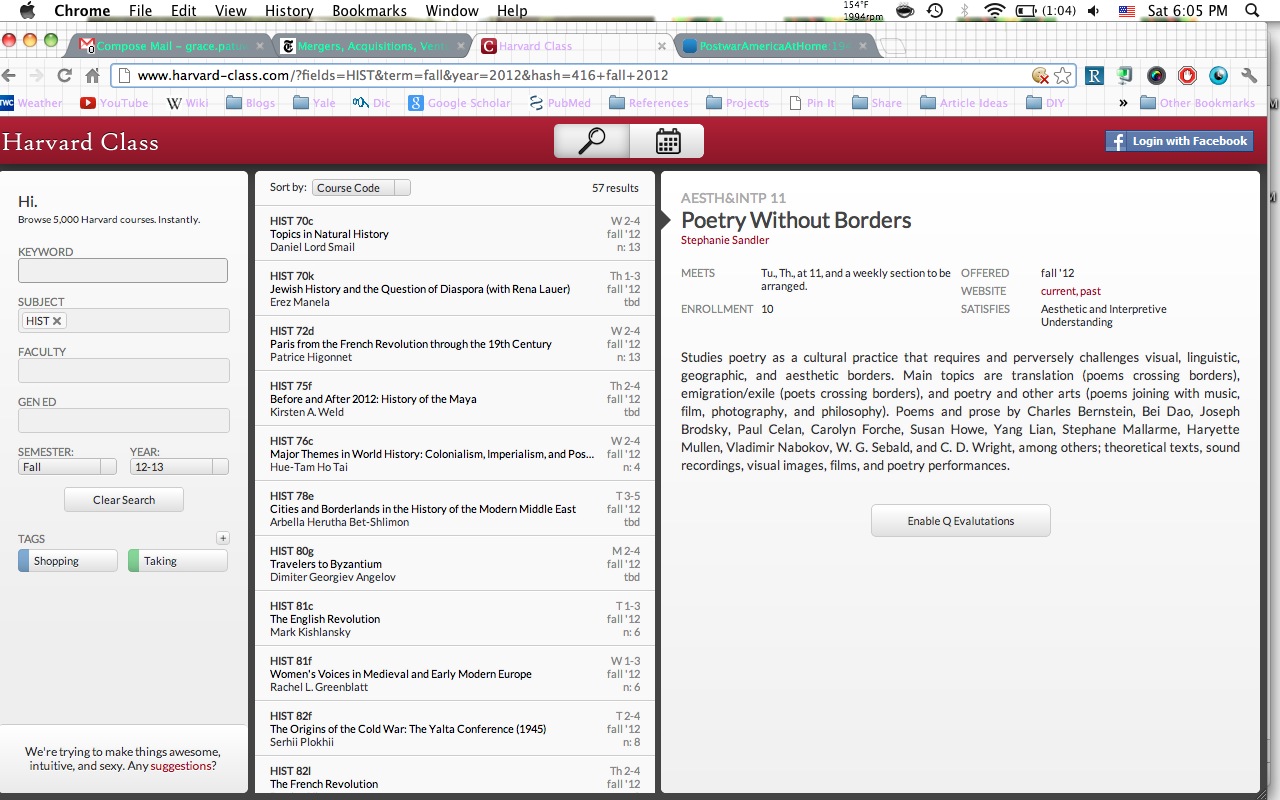Open the History menu
Screen dimensions: 1280x800
pyautogui.click(x=289, y=11)
